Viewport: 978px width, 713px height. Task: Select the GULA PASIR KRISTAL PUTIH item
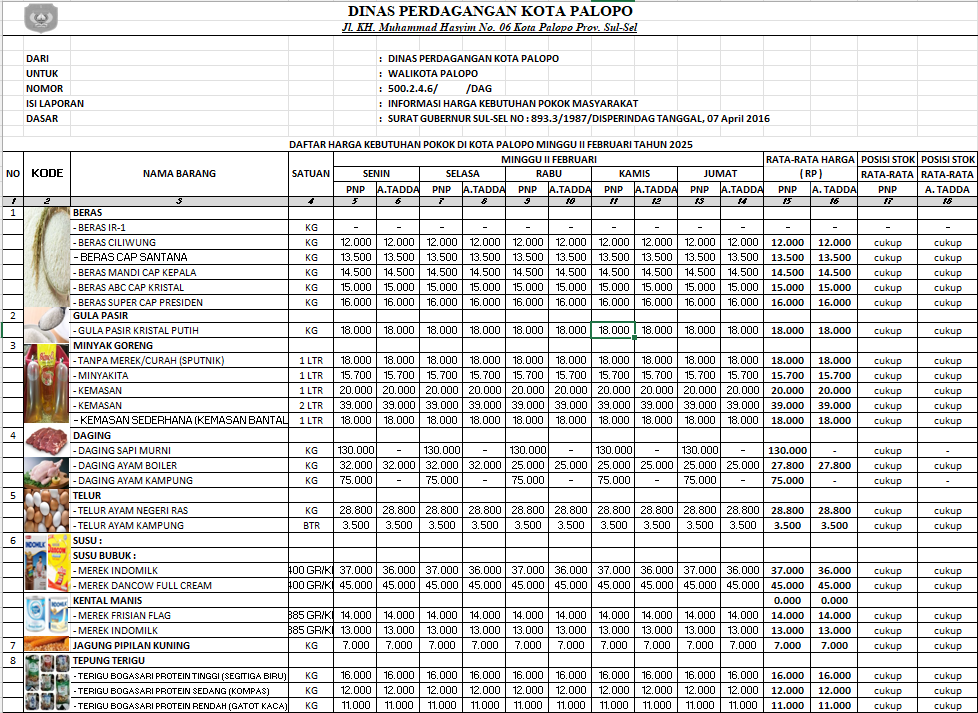pyautogui.click(x=135, y=331)
